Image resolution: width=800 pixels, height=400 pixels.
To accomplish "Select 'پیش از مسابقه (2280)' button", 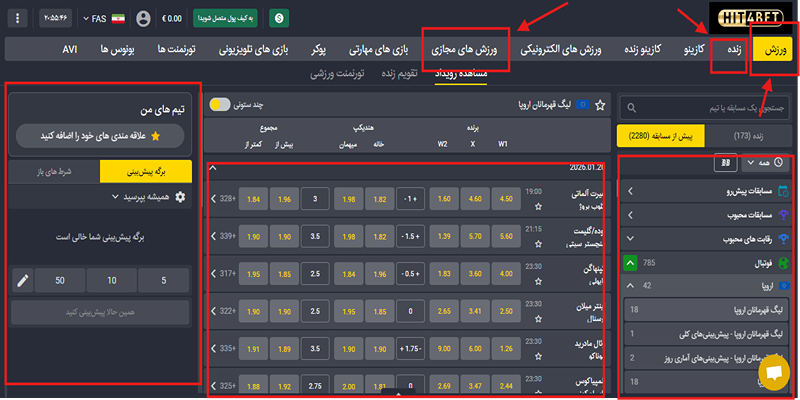I will (661, 136).
